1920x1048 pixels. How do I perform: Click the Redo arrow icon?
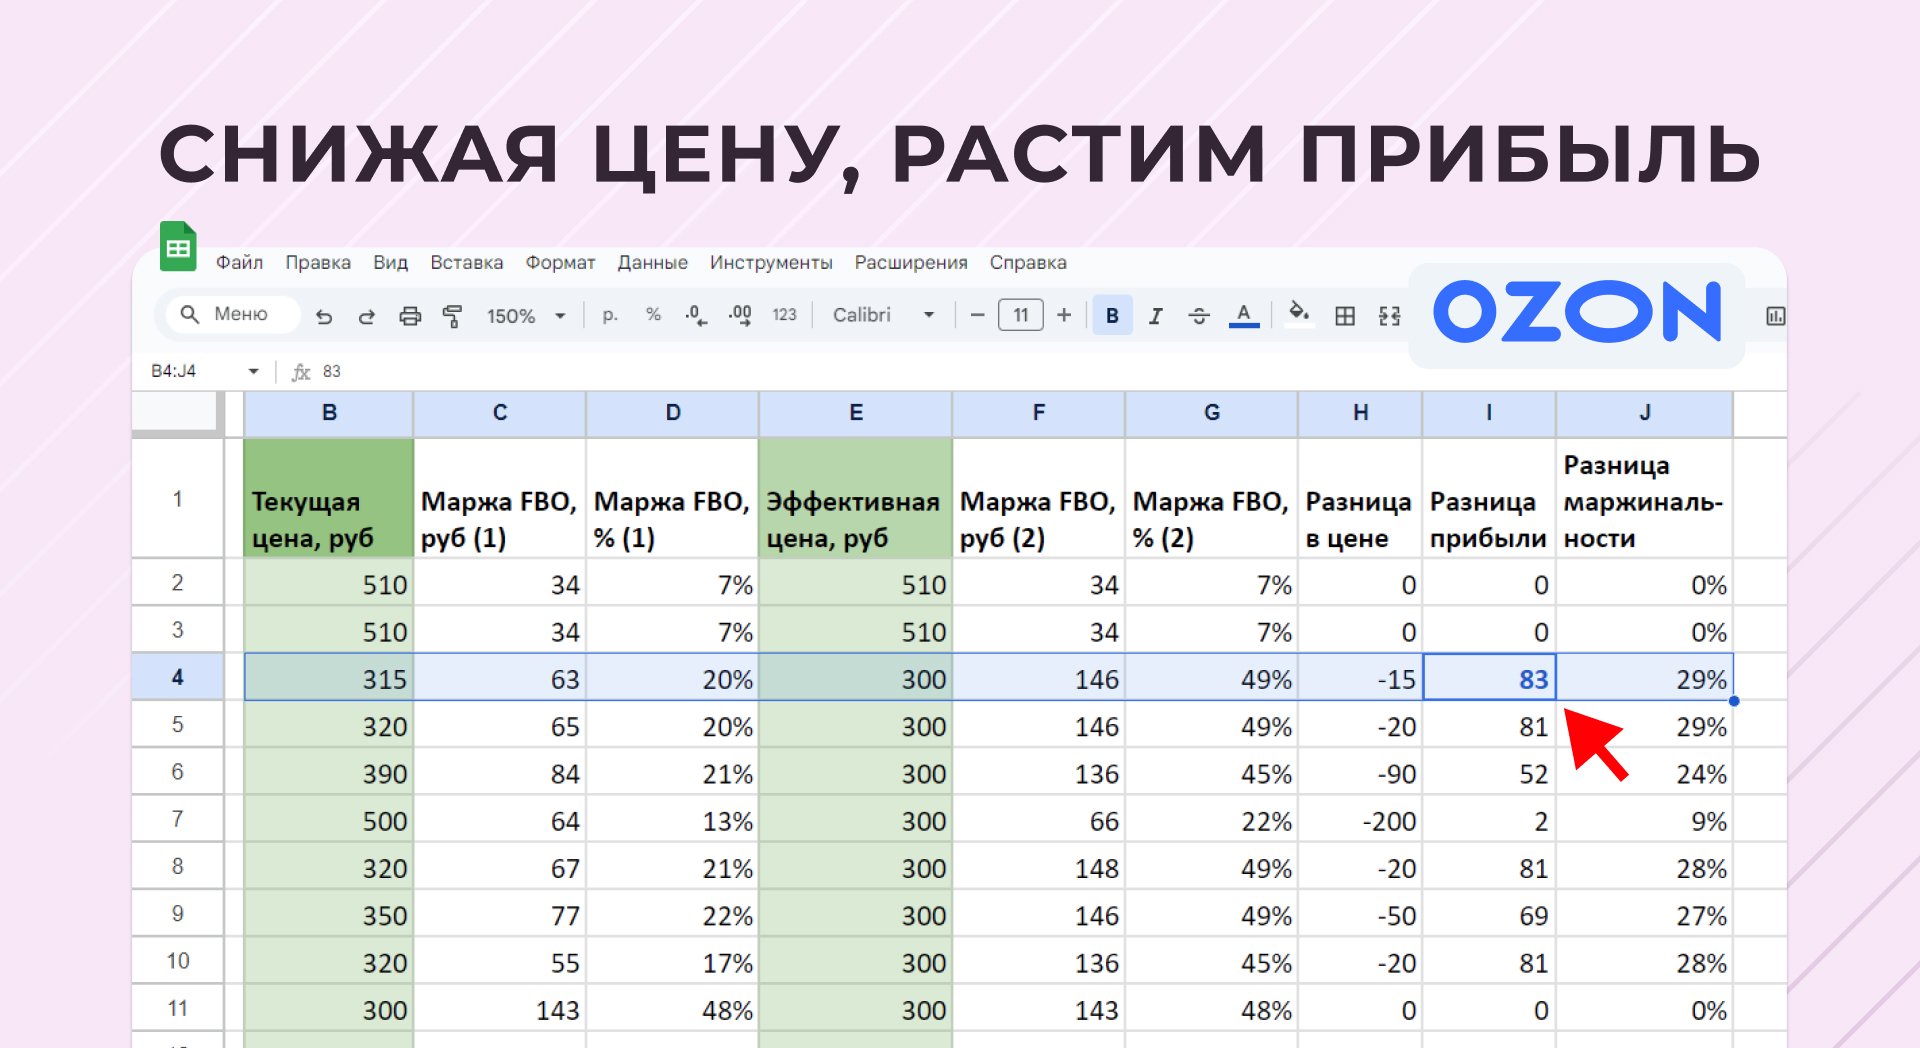click(x=366, y=316)
